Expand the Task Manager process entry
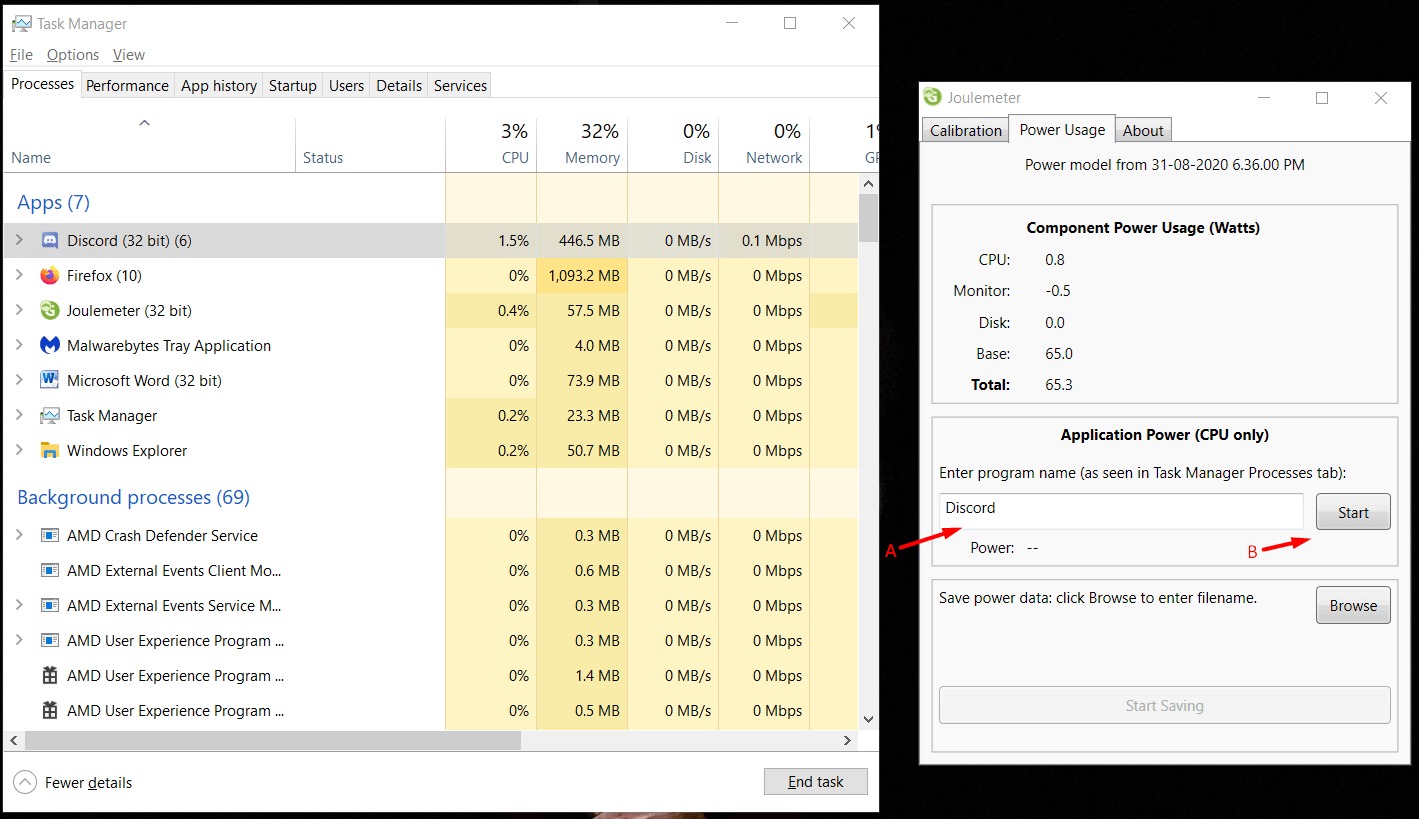The height and width of the screenshot is (819, 1419). tap(19, 415)
